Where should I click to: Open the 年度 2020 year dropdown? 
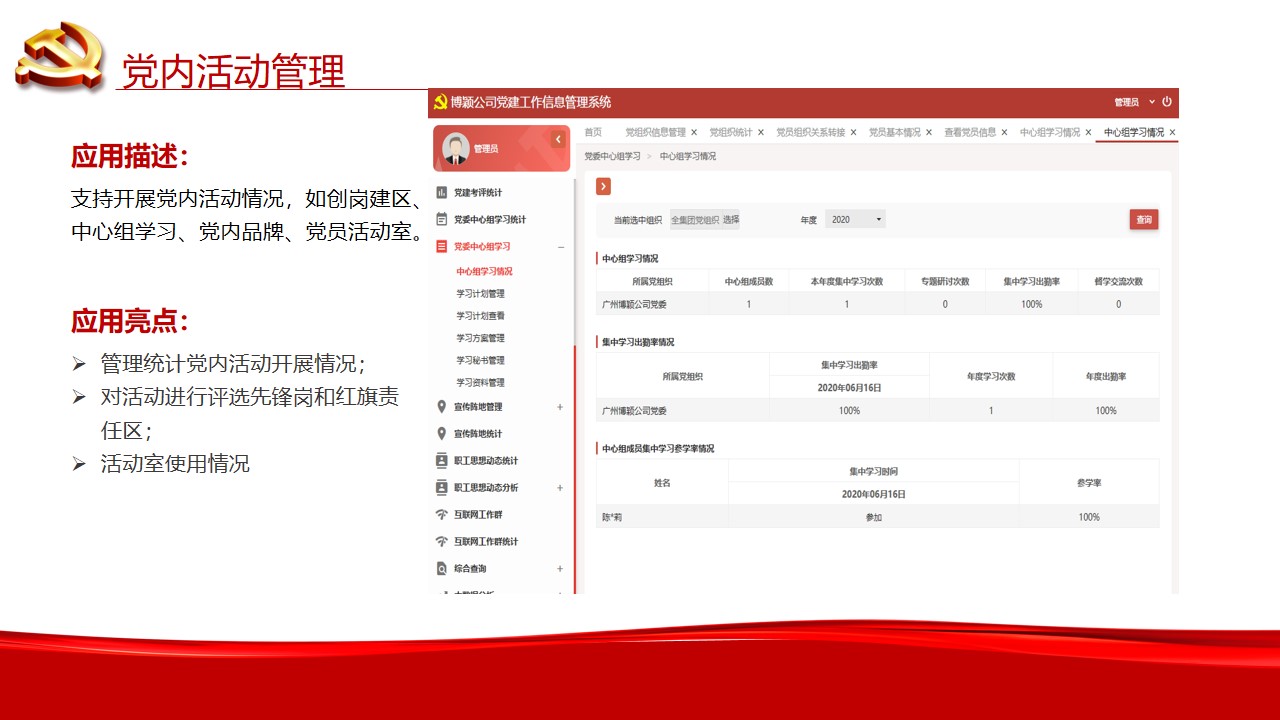pos(855,220)
